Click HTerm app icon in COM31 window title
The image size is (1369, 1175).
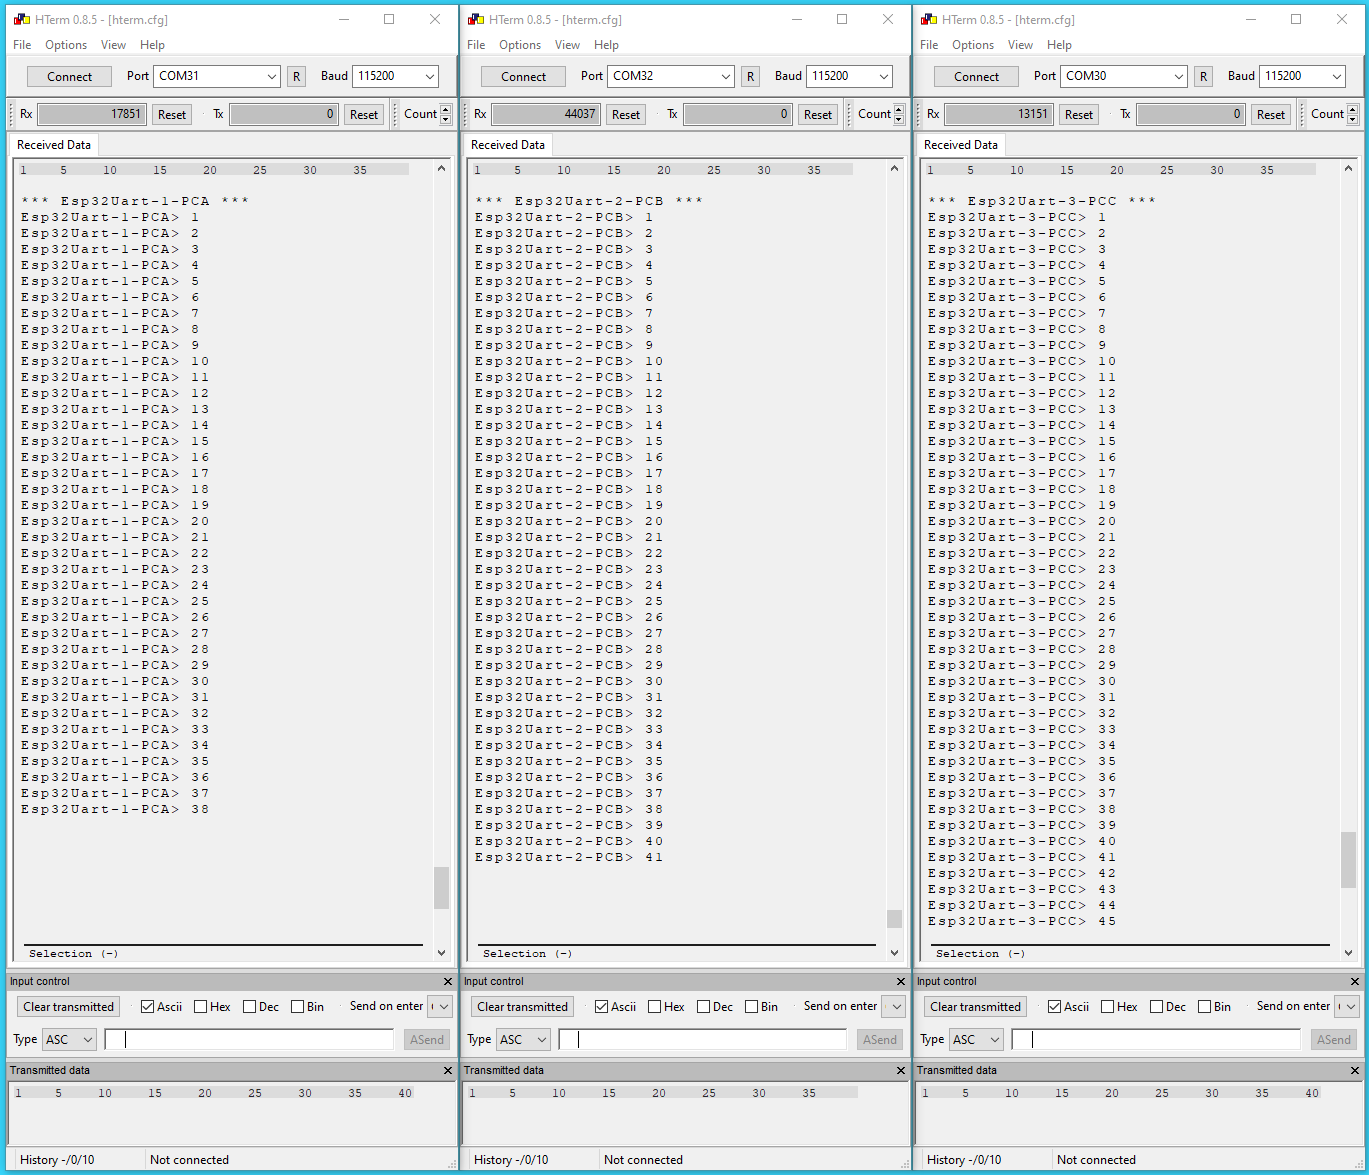click(x=21, y=19)
